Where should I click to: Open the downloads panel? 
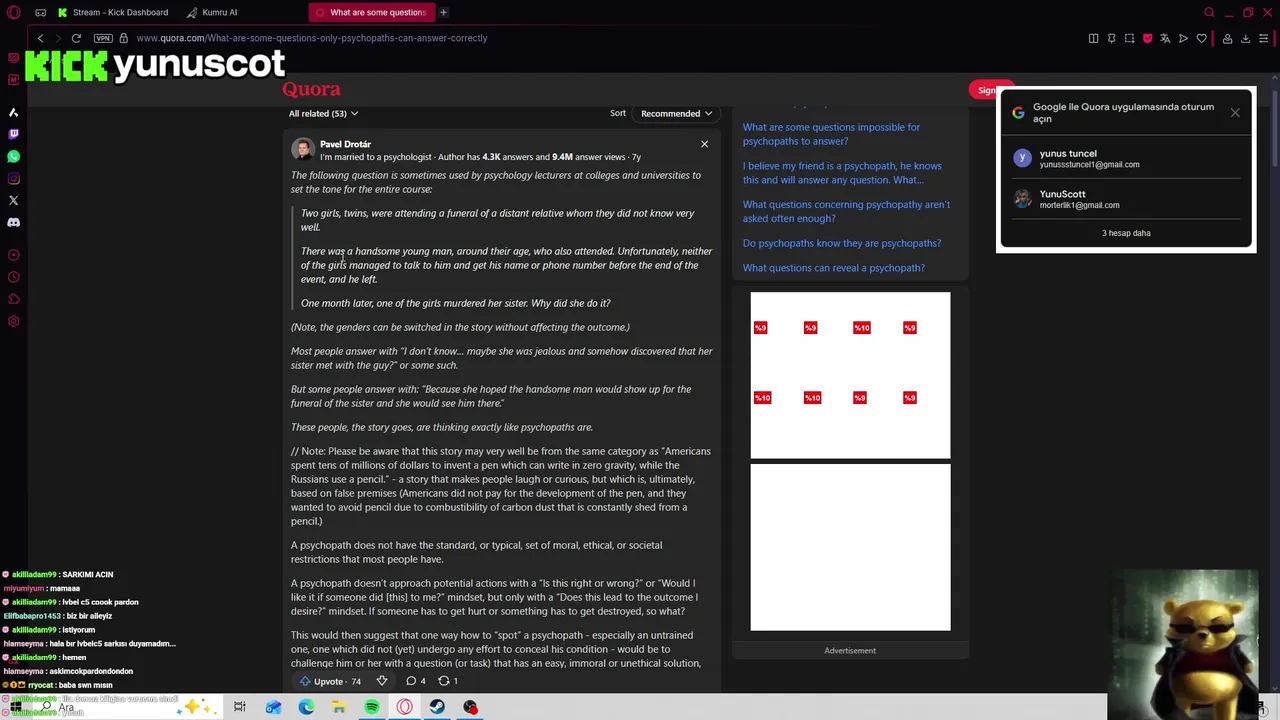[1245, 38]
